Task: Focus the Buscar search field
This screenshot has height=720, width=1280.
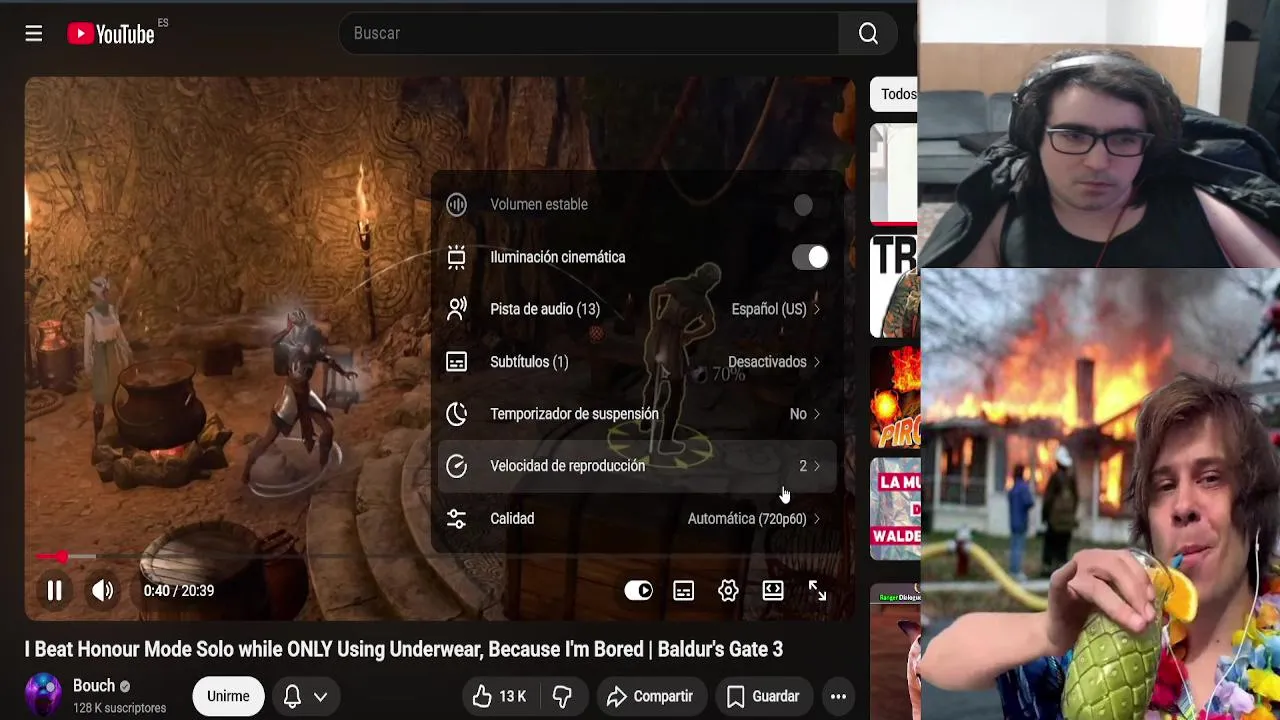Action: [589, 34]
